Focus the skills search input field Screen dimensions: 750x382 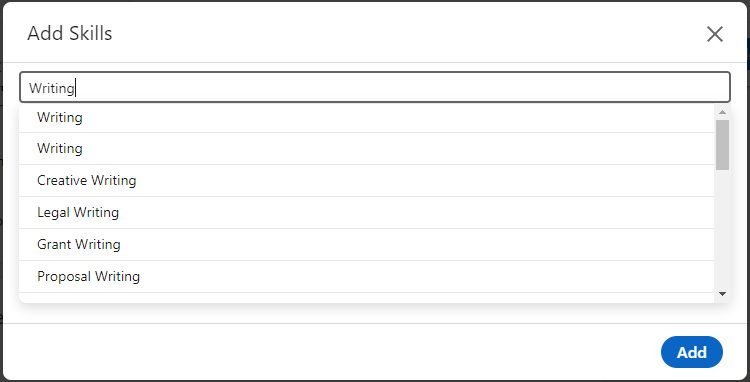click(375, 87)
